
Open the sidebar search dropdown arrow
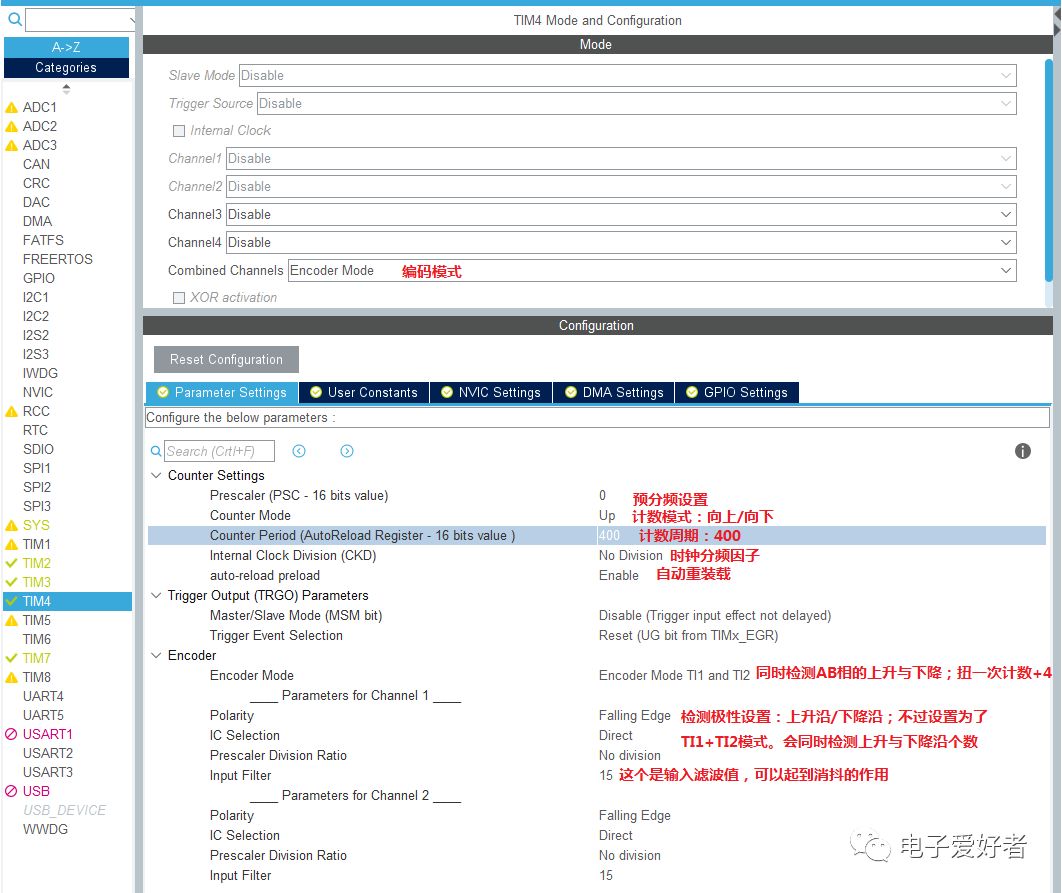point(131,20)
